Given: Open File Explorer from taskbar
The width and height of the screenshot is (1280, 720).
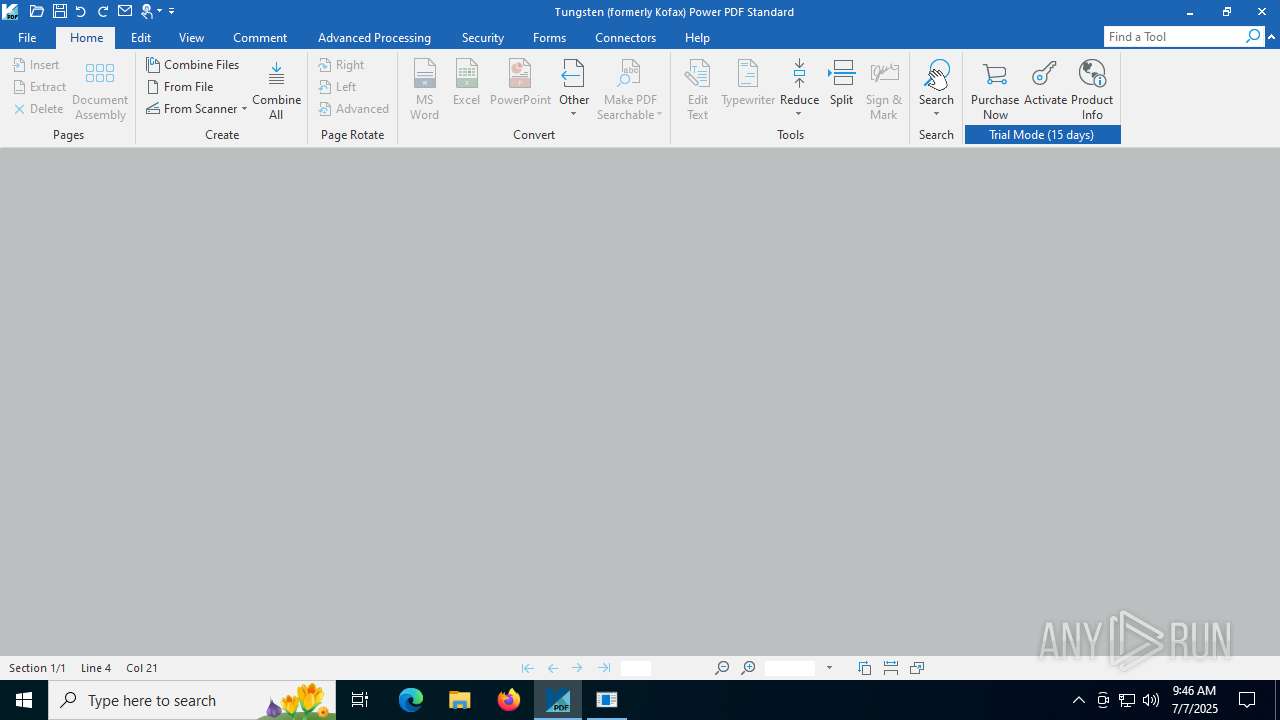Looking at the screenshot, I should point(460,700).
